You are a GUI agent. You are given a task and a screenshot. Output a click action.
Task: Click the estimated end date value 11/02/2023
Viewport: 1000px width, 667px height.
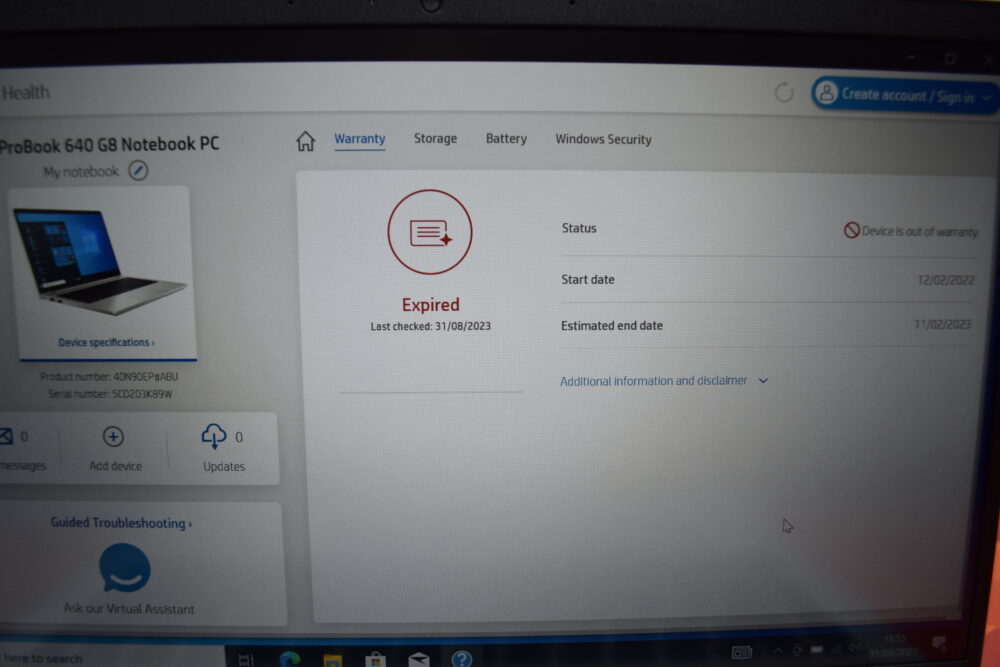(943, 325)
